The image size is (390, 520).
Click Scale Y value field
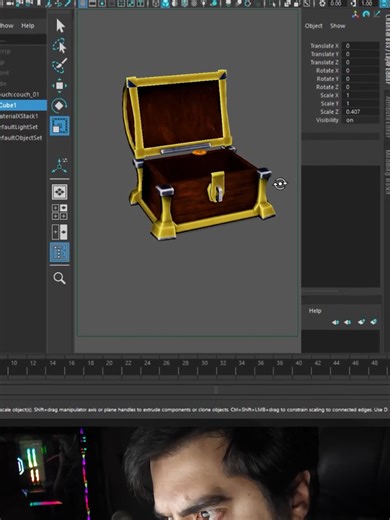click(x=361, y=104)
